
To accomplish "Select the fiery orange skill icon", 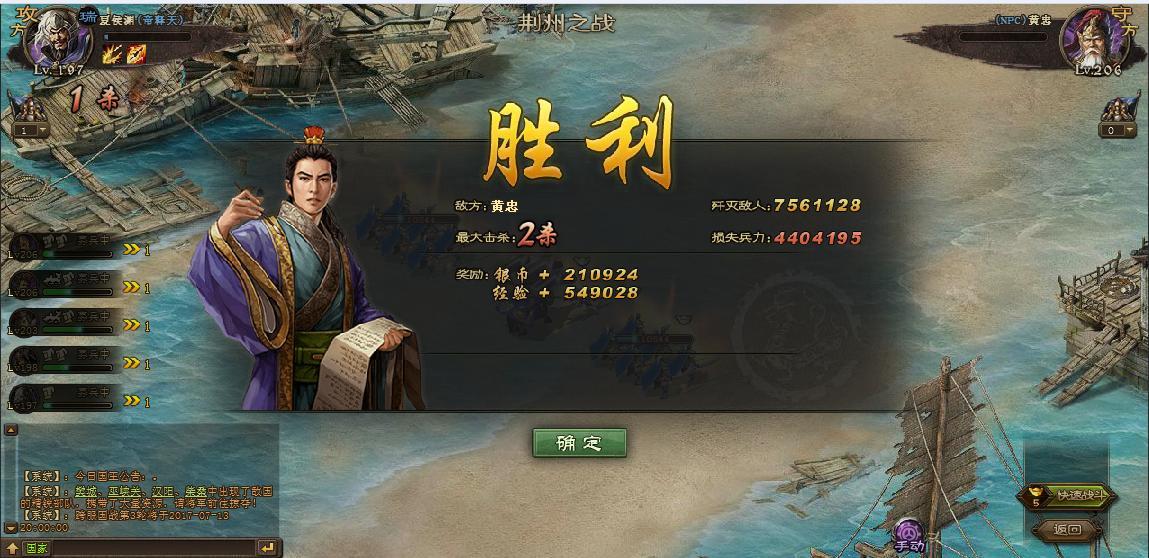I will tap(136, 53).
